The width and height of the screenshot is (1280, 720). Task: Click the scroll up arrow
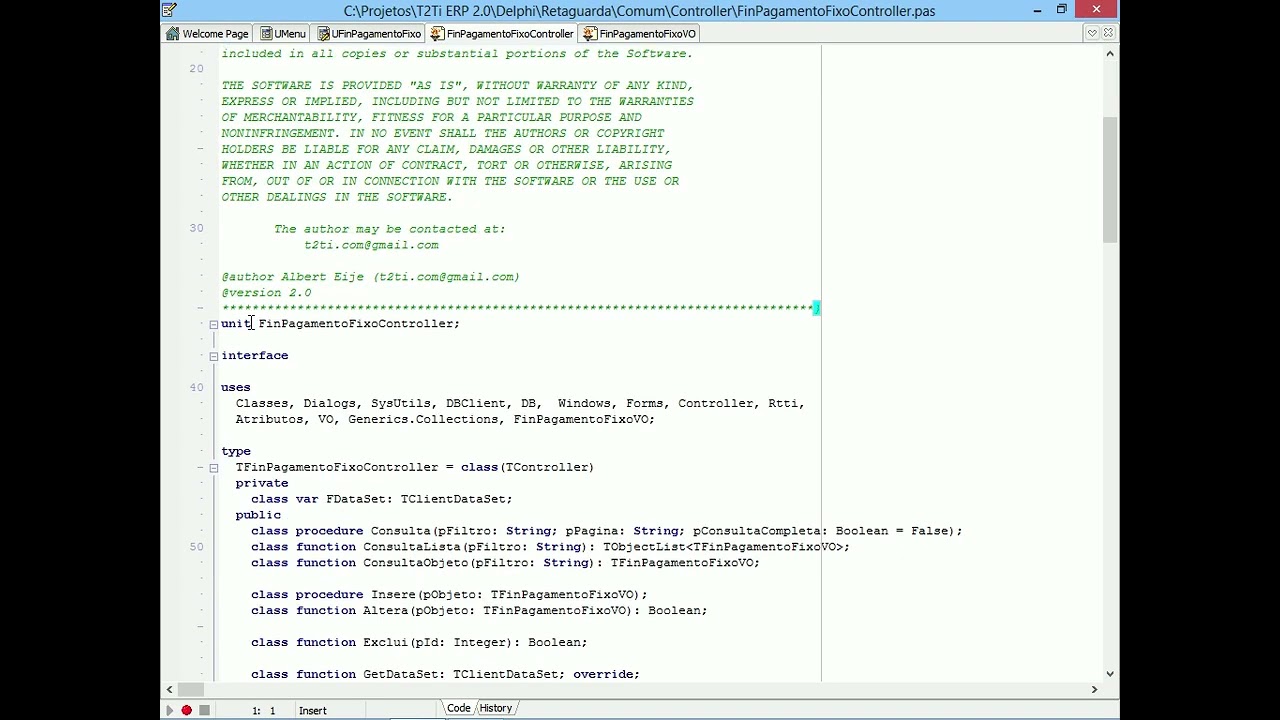[1110, 54]
